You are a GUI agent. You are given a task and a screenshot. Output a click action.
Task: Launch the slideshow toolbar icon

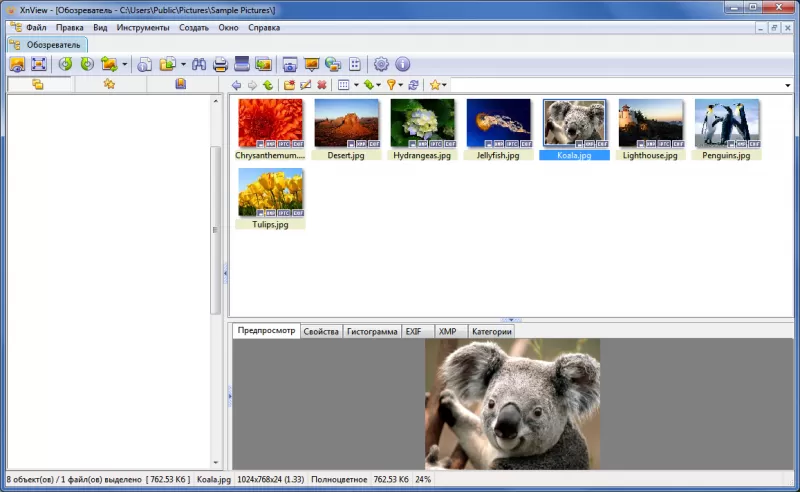pos(311,64)
